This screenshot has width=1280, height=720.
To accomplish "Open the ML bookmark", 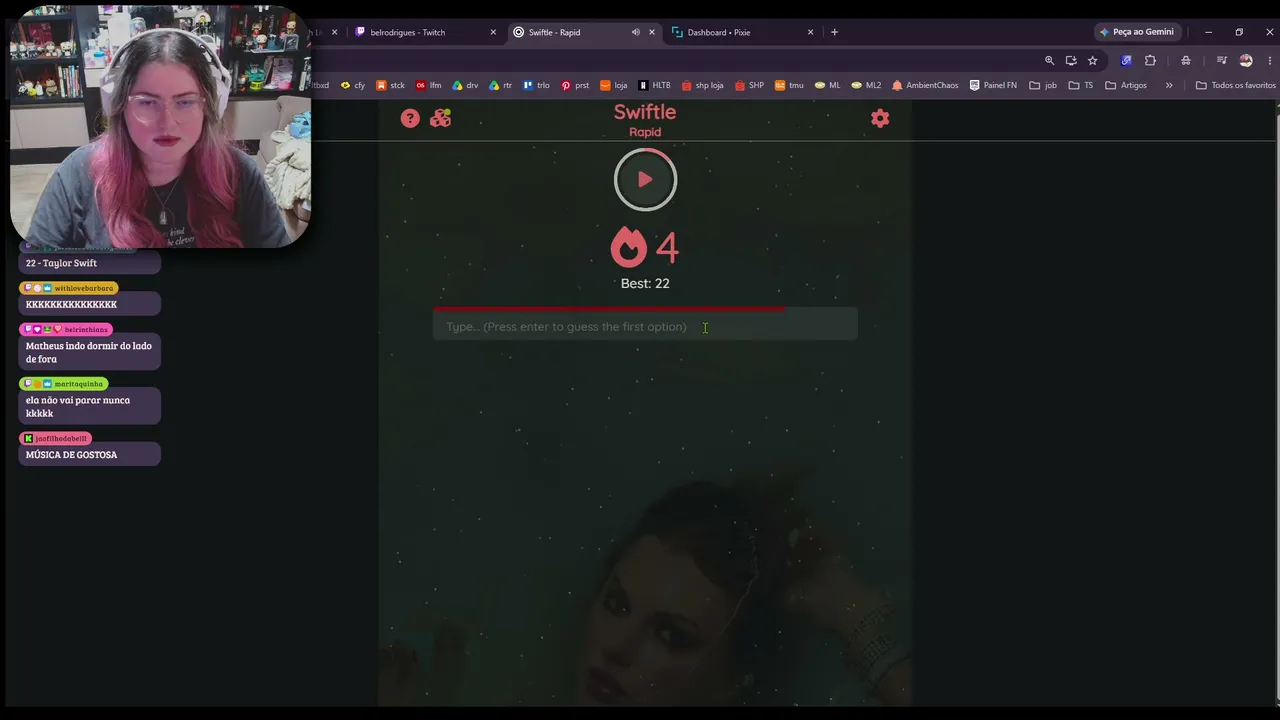I will click(828, 85).
